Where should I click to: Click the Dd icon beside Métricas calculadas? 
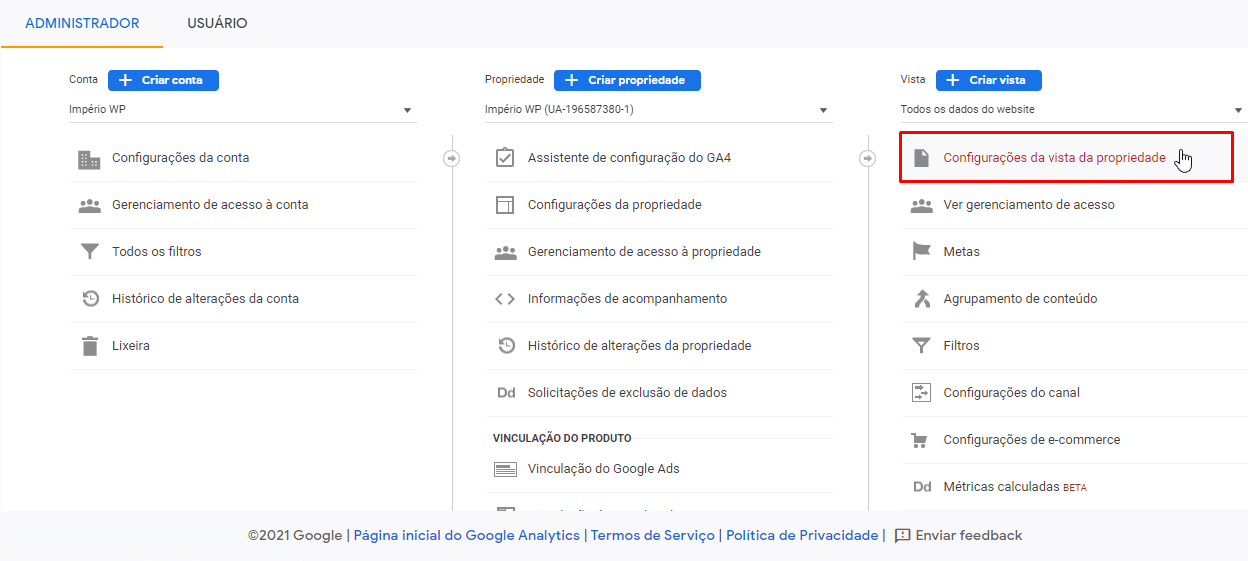click(x=921, y=487)
